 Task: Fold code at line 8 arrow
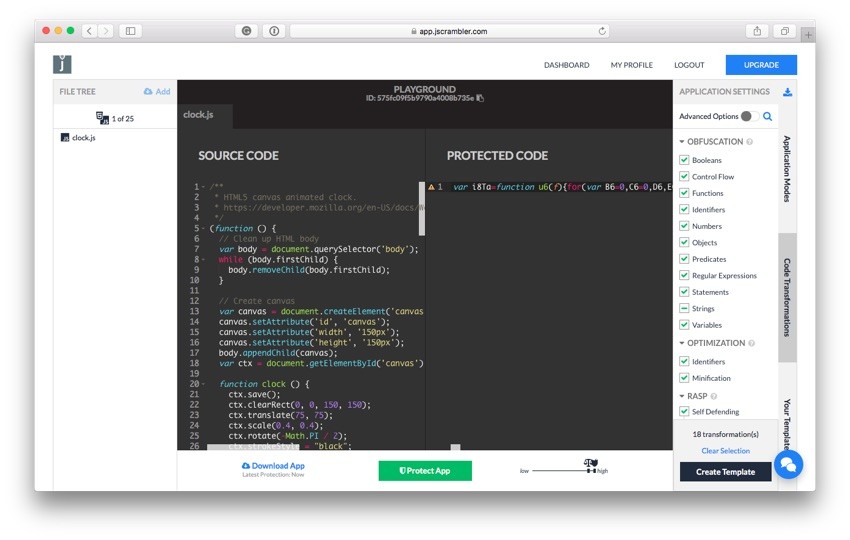pyautogui.click(x=203, y=260)
